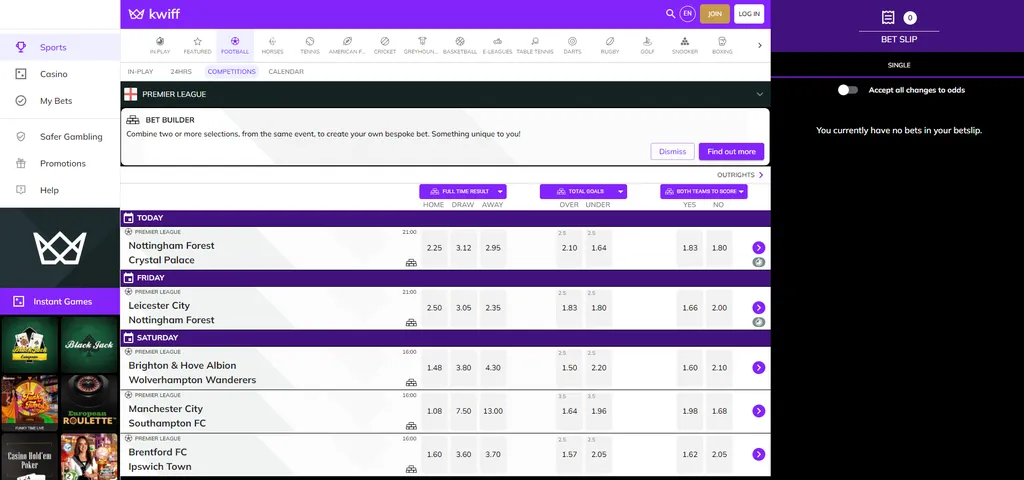Select the Single bet slip tab
Viewport: 1024px width, 480px height.
pos(899,65)
